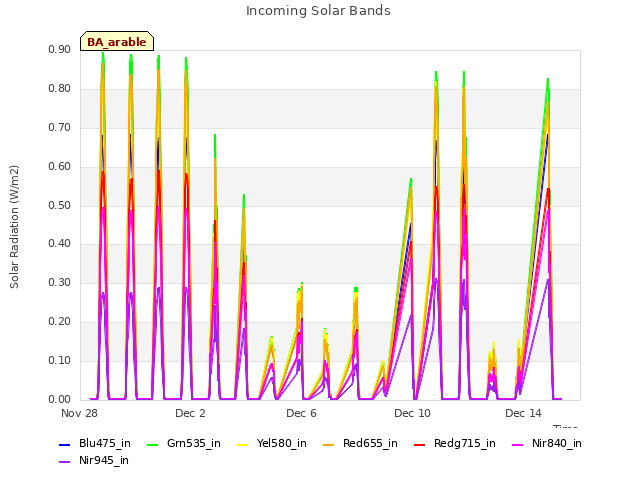Viewport: 640px width, 480px height.
Task: Click the Yel580_in legend color swatch
Action: click(x=242, y=444)
